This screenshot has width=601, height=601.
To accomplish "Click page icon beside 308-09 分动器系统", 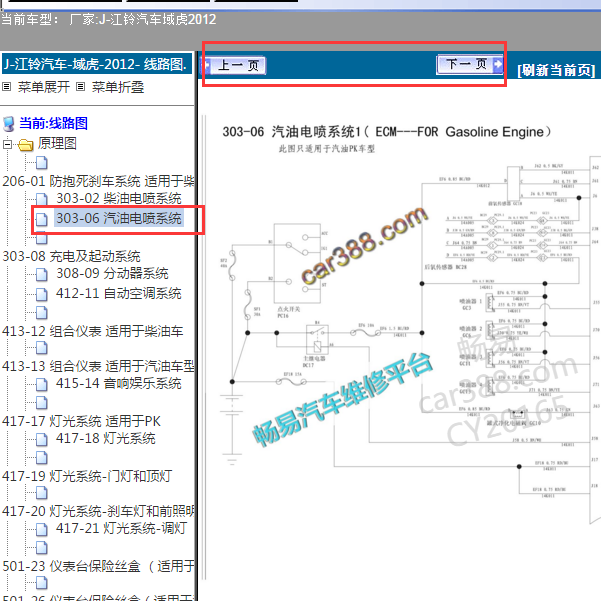I will (x=41, y=274).
